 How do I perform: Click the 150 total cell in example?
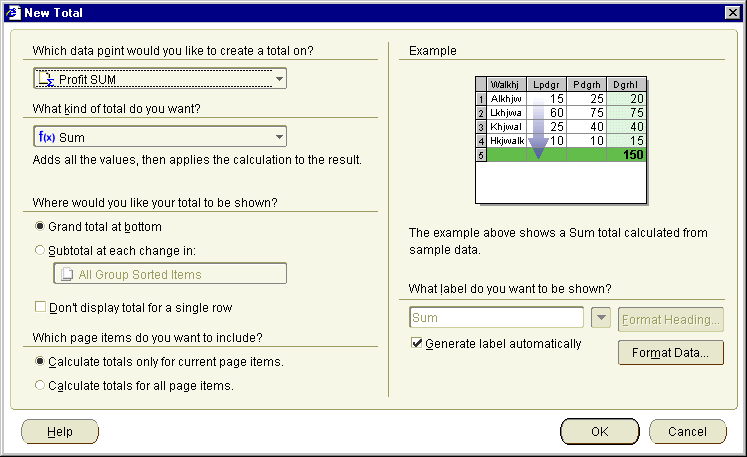tap(626, 154)
